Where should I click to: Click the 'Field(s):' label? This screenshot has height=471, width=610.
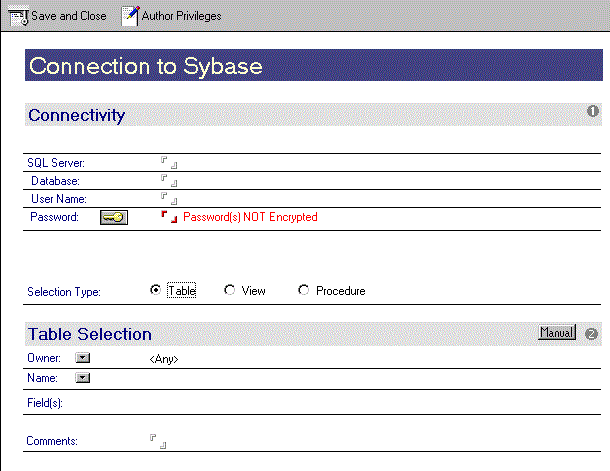[45, 403]
